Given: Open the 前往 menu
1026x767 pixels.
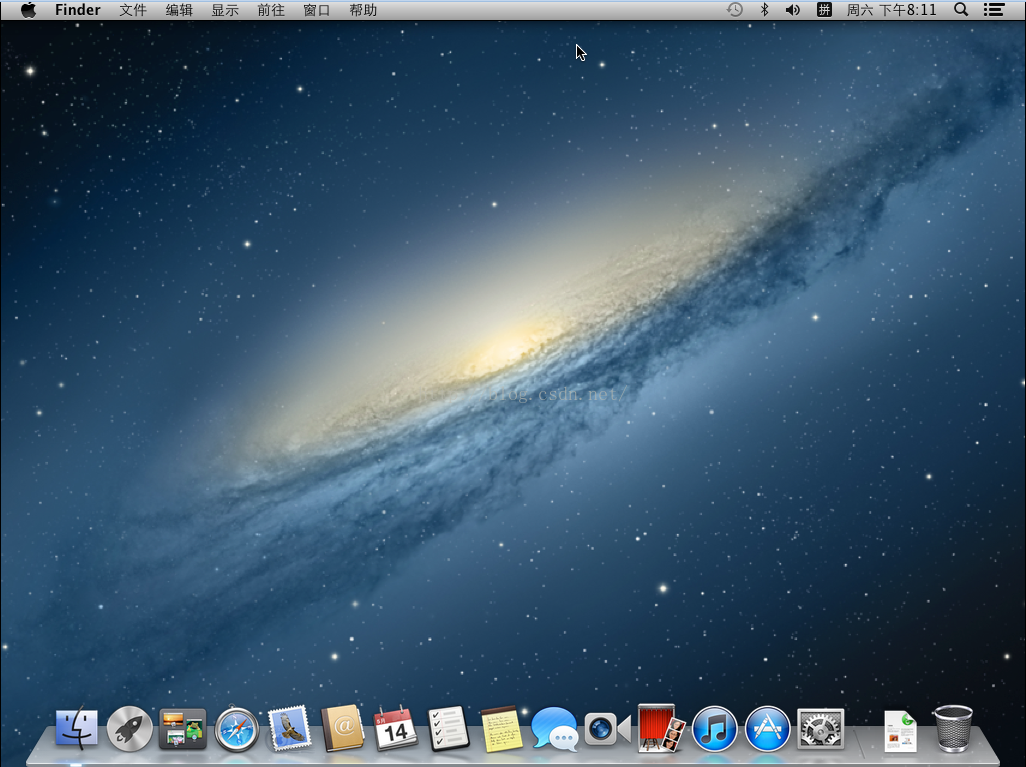Looking at the screenshot, I should [271, 10].
